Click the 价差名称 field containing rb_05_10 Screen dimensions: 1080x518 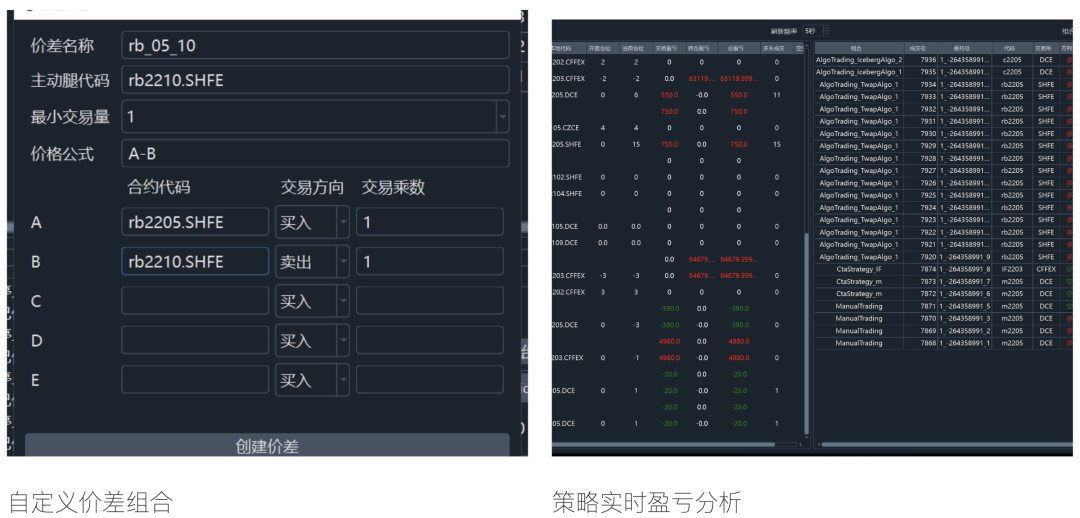pyautogui.click(x=315, y=46)
